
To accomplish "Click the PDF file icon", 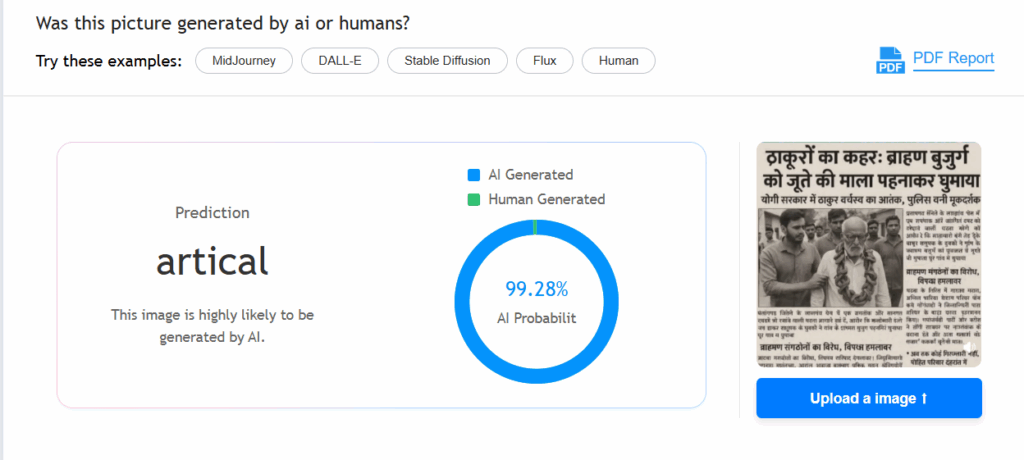I will [x=890, y=60].
